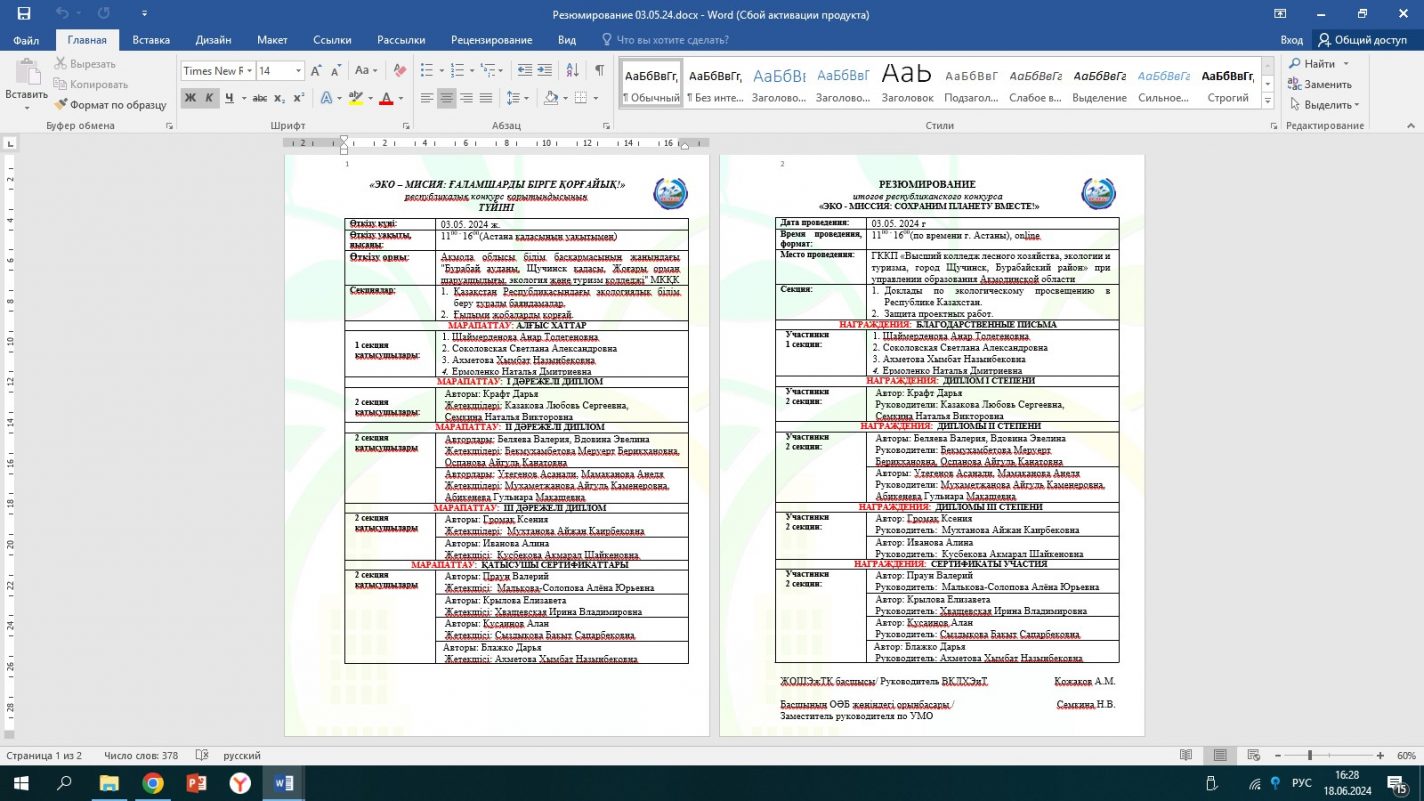Apply justify text alignment

pos(486,98)
